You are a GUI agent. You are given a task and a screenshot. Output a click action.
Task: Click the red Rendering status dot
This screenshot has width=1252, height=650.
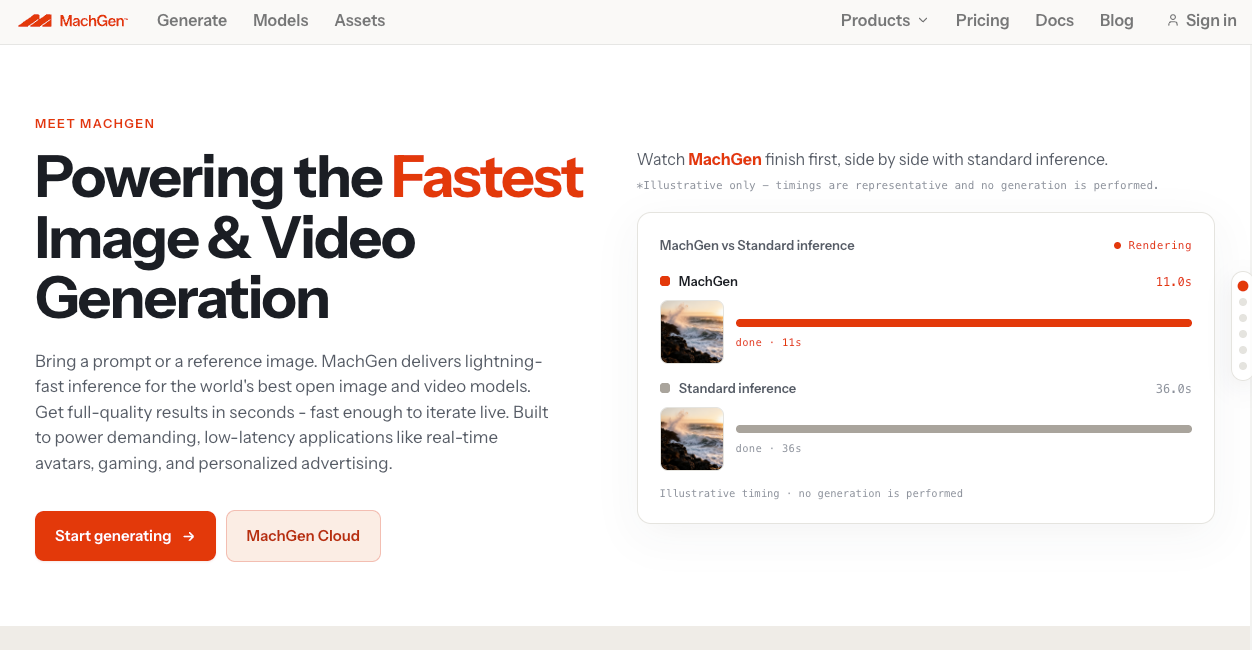pyautogui.click(x=1117, y=245)
